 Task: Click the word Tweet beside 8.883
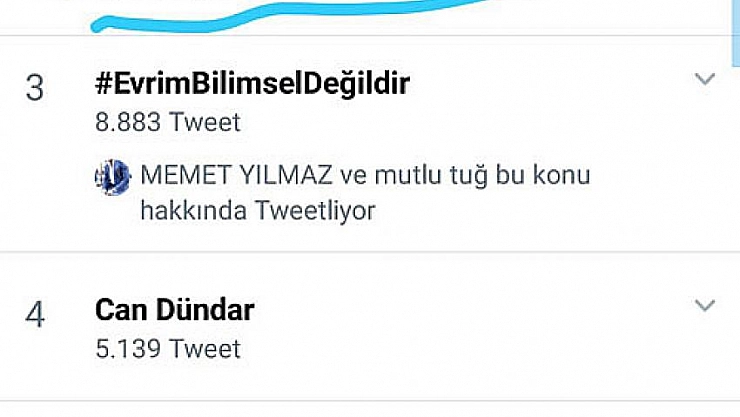205,122
